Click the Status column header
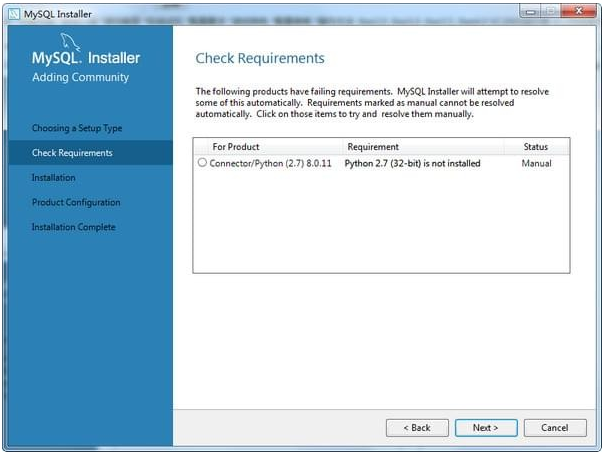This screenshot has width=604, height=454. 536,147
